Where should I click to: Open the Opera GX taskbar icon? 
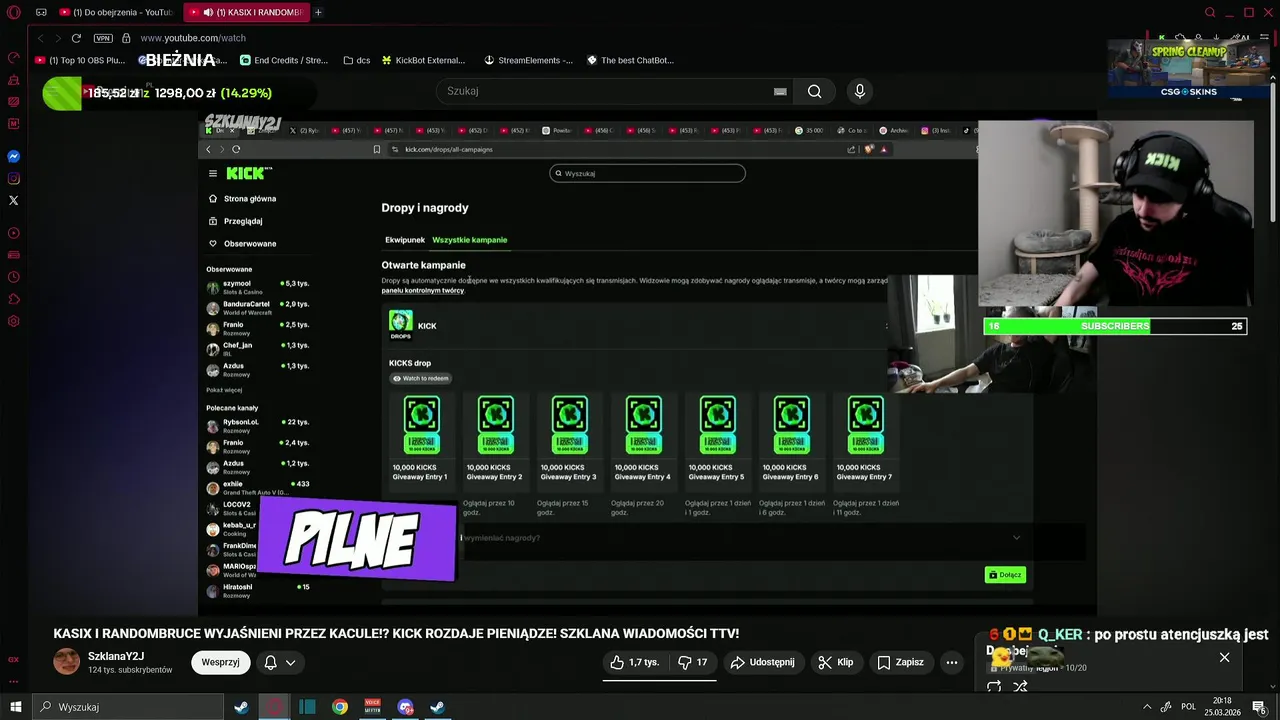click(x=274, y=707)
